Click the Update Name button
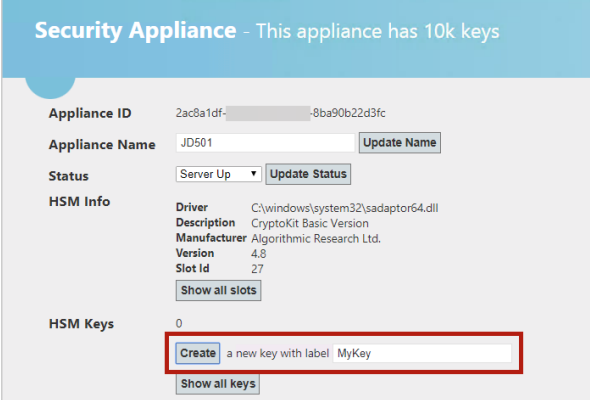This screenshot has height=400, width=590. pyautogui.click(x=400, y=143)
